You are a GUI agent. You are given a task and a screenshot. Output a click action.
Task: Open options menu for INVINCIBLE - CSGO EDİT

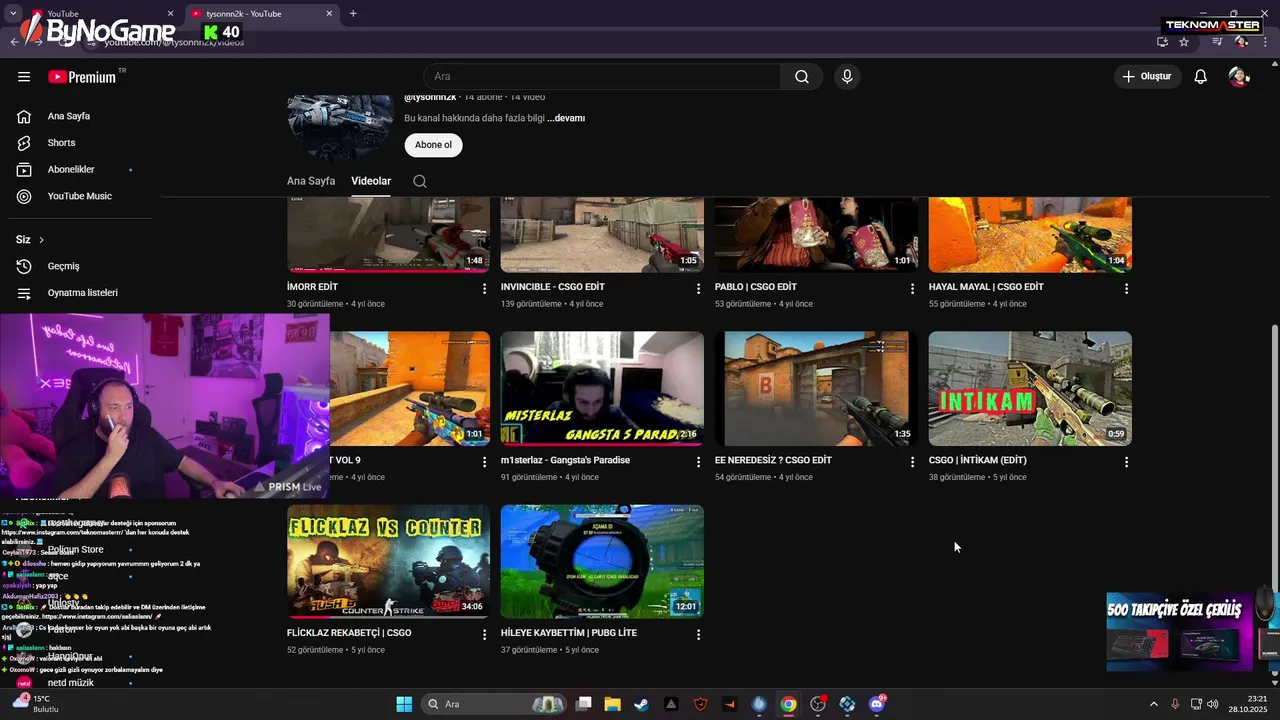[698, 288]
